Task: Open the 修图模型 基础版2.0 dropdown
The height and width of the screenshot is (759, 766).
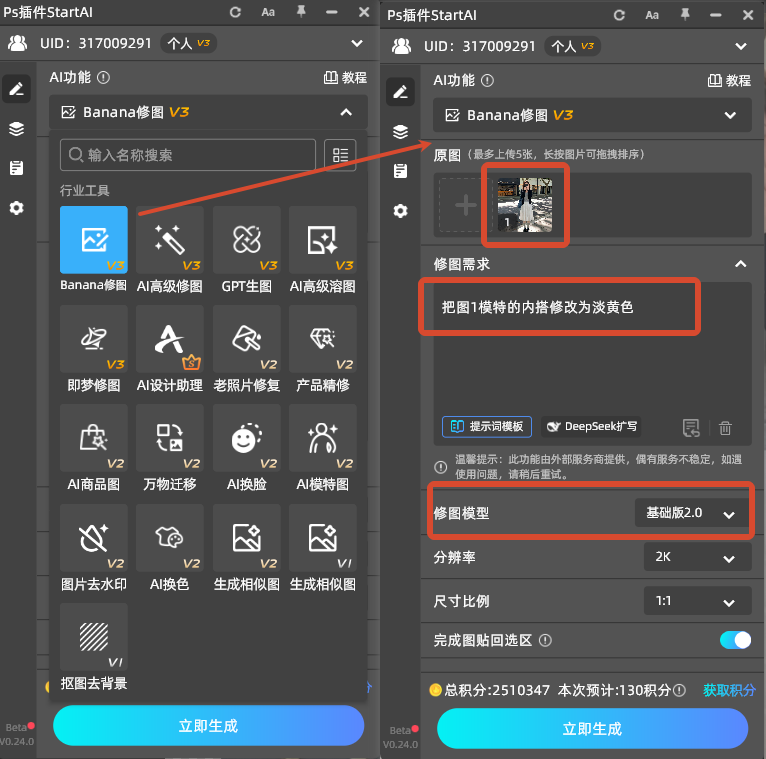Action: (x=692, y=513)
